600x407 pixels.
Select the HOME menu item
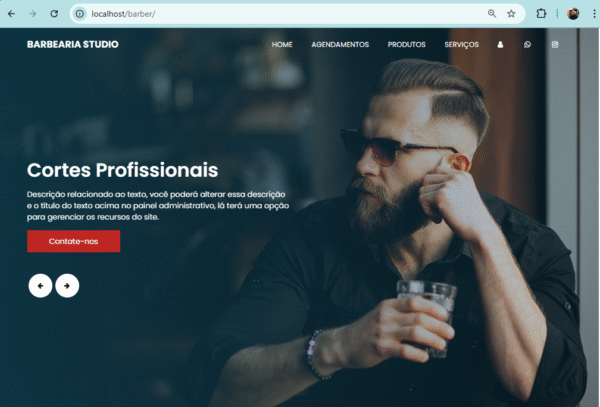[x=282, y=45]
